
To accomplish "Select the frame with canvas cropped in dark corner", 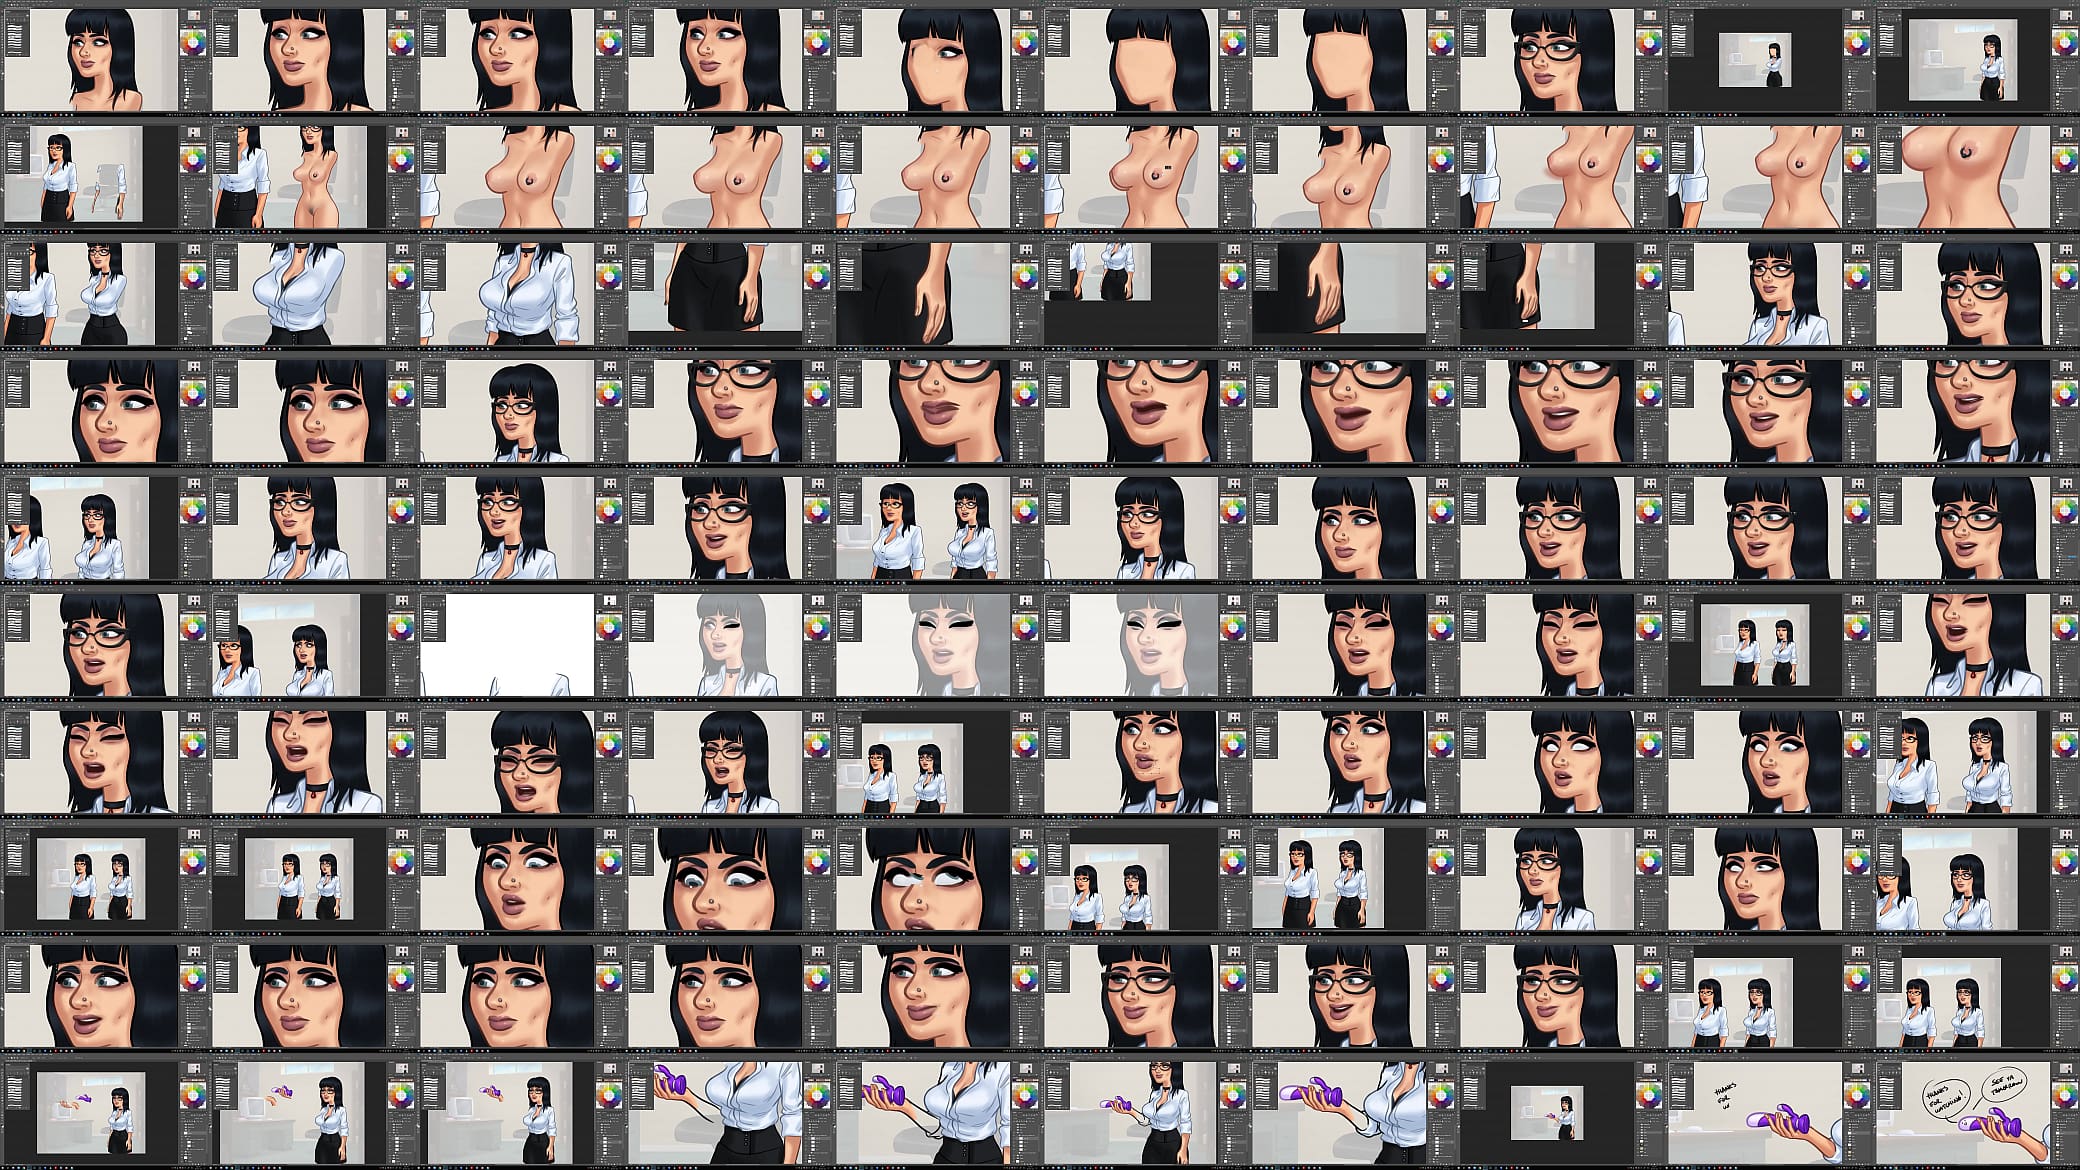I will [1144, 293].
